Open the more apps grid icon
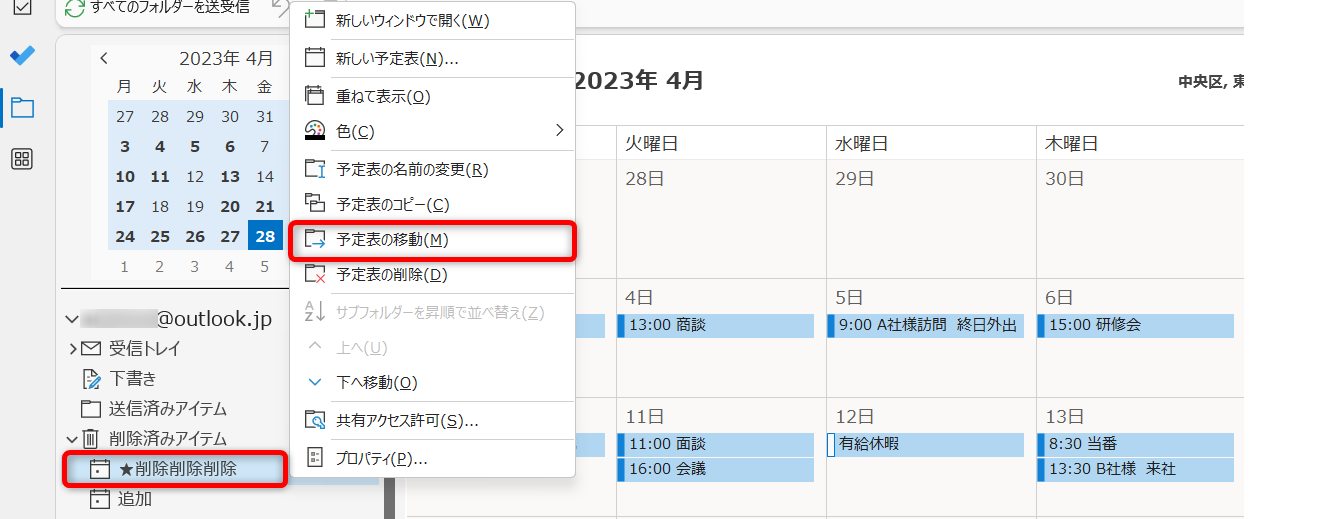The width and height of the screenshot is (1344, 519). (22, 159)
